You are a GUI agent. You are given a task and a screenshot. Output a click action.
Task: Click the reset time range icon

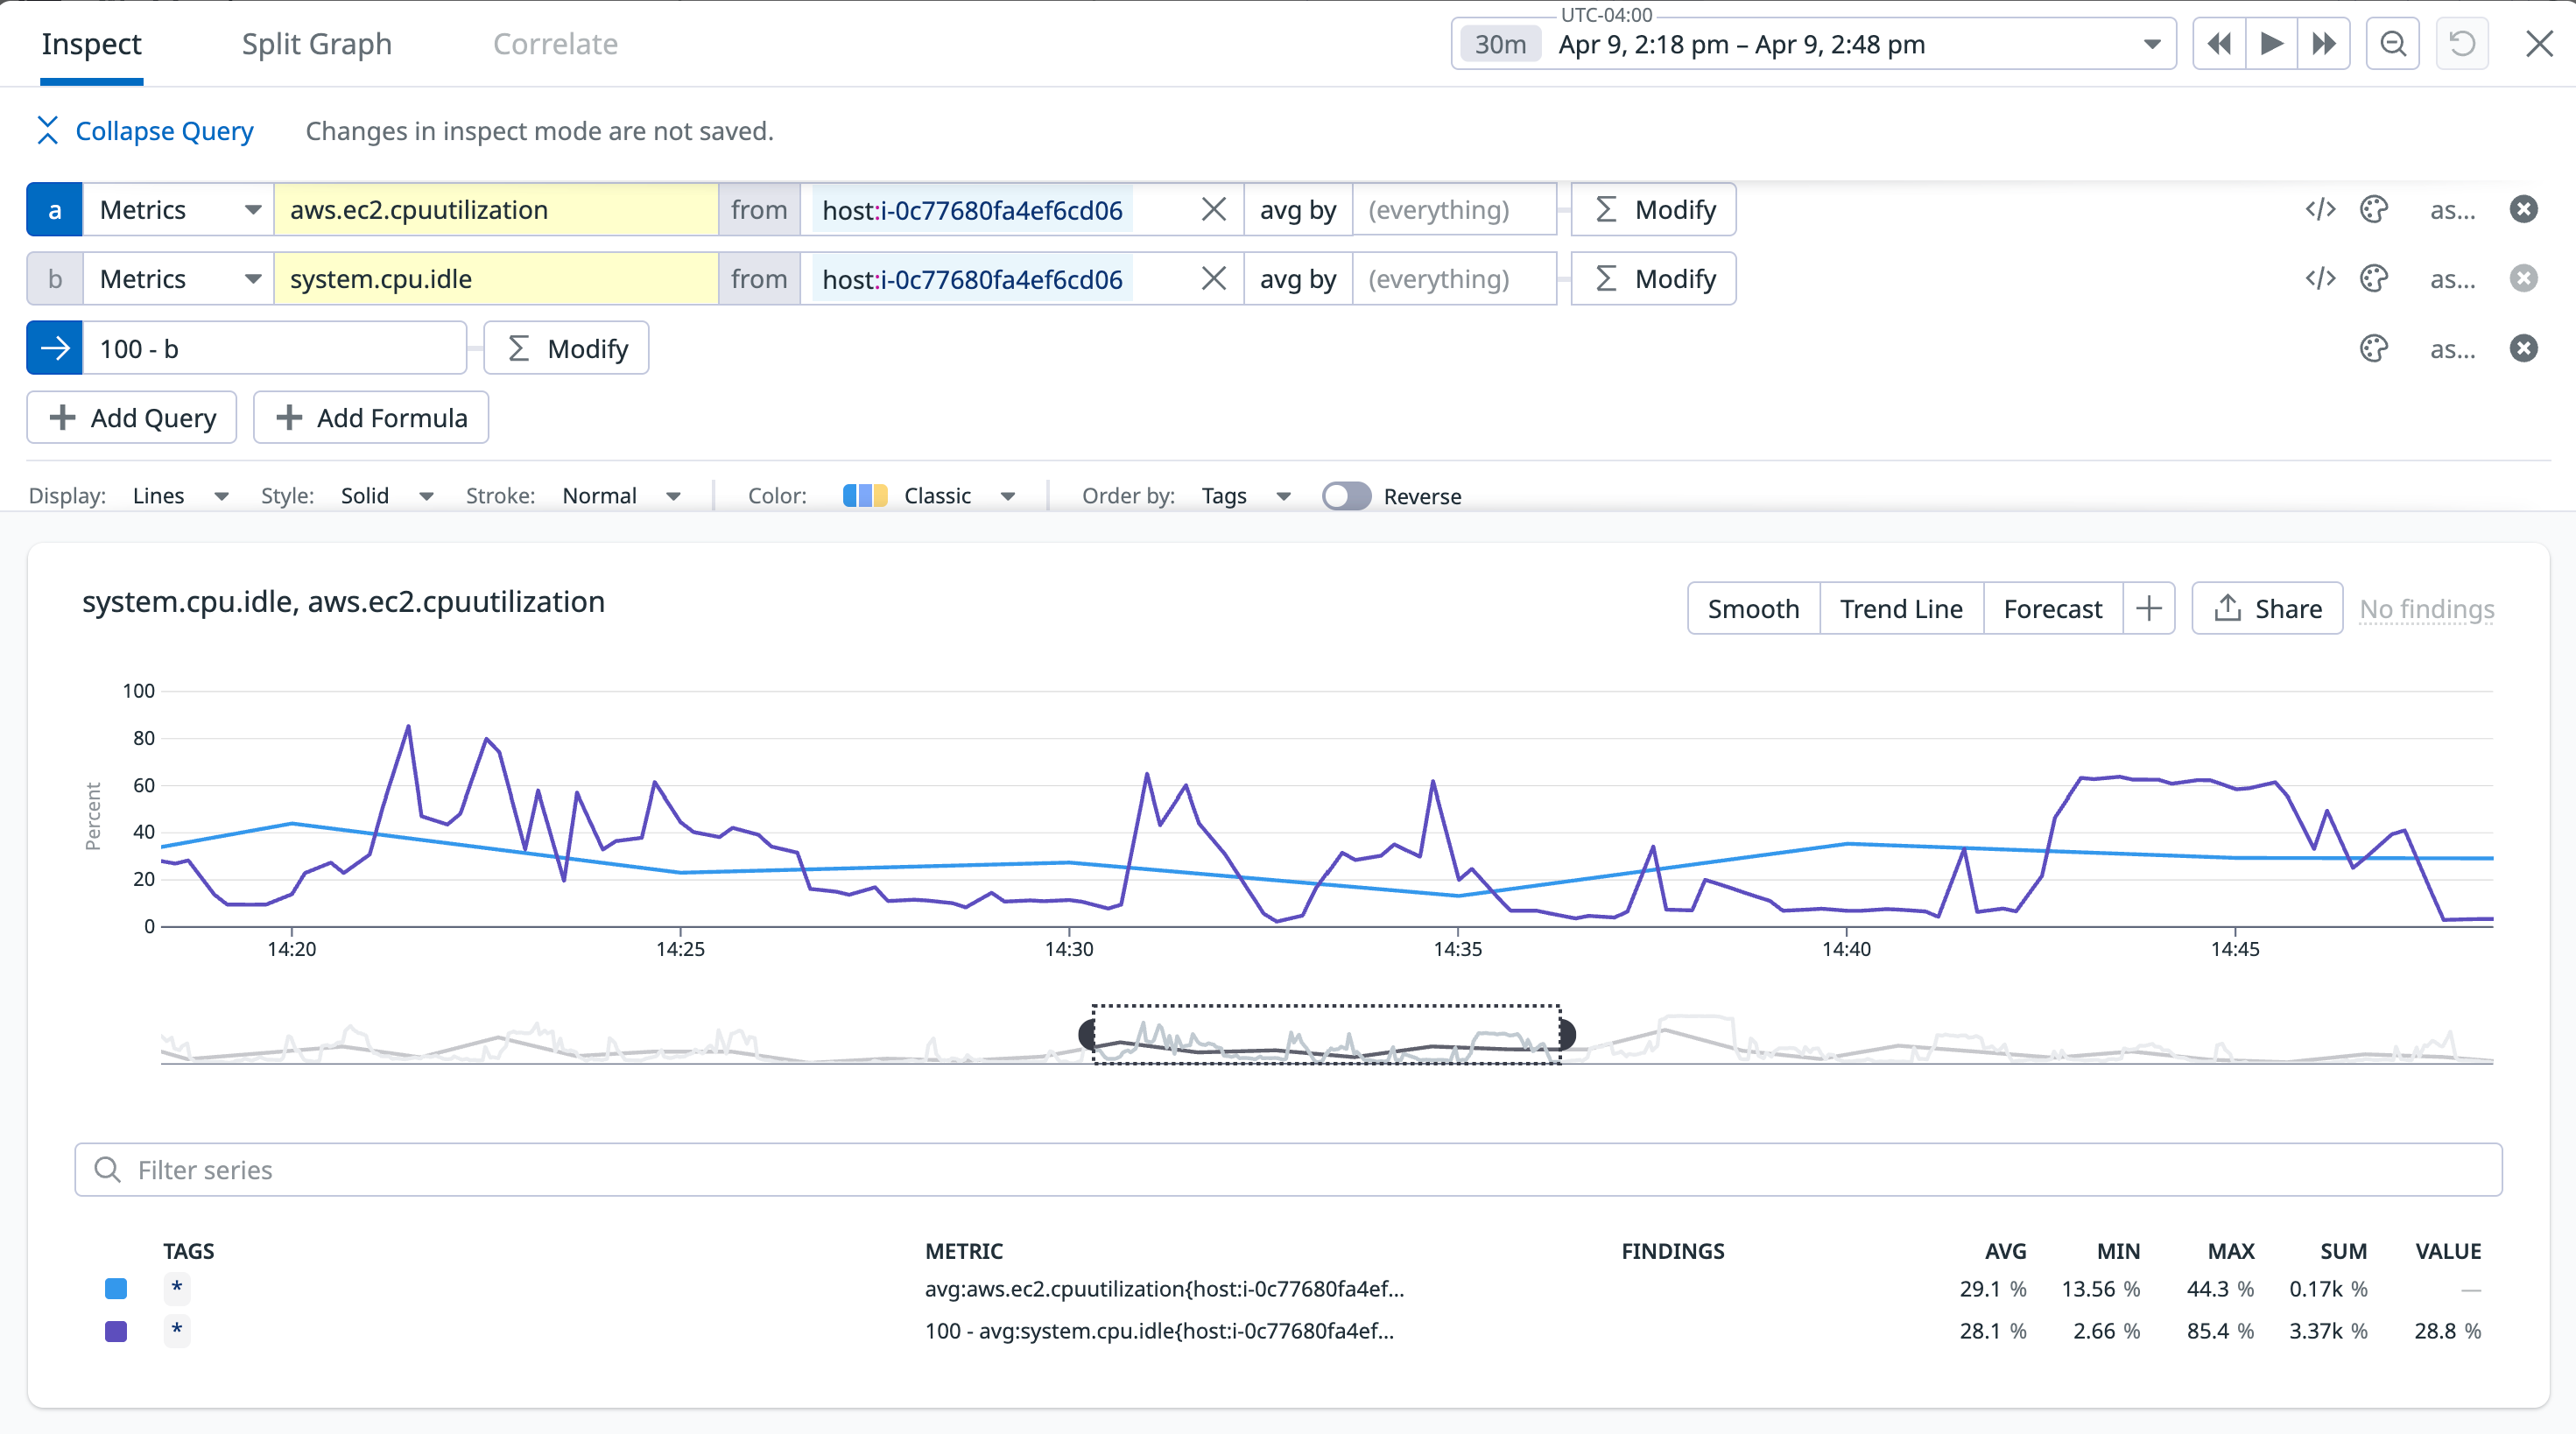tap(2462, 43)
